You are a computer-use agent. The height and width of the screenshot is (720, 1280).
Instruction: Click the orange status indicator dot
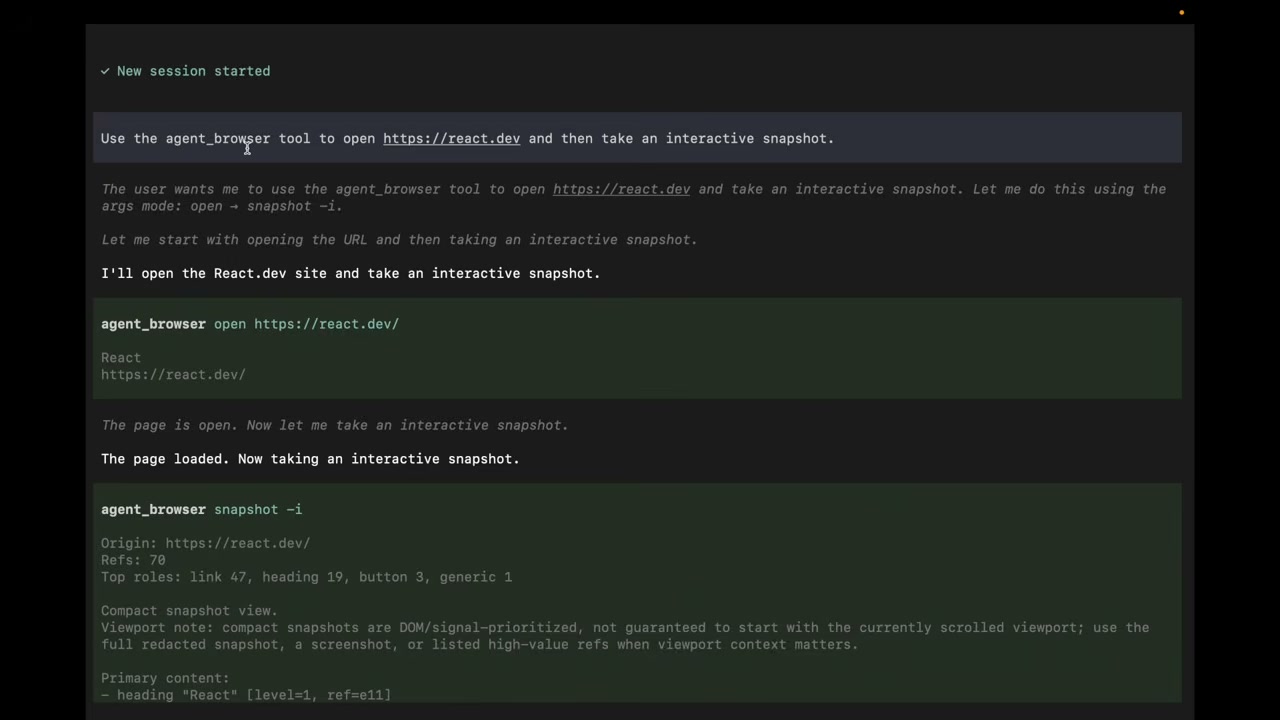[x=1181, y=12]
